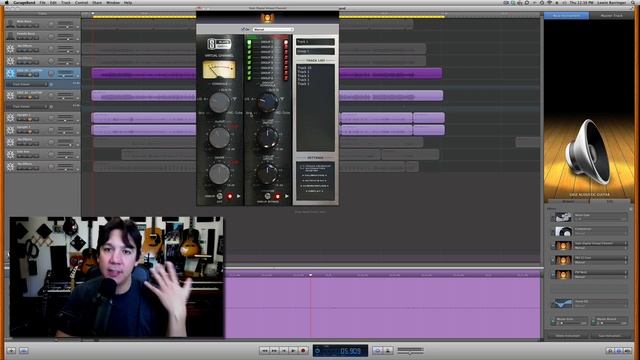Image resolution: width=640 pixels, height=360 pixels.
Task: Click the Play button in the transport bar
Action: 293,350
